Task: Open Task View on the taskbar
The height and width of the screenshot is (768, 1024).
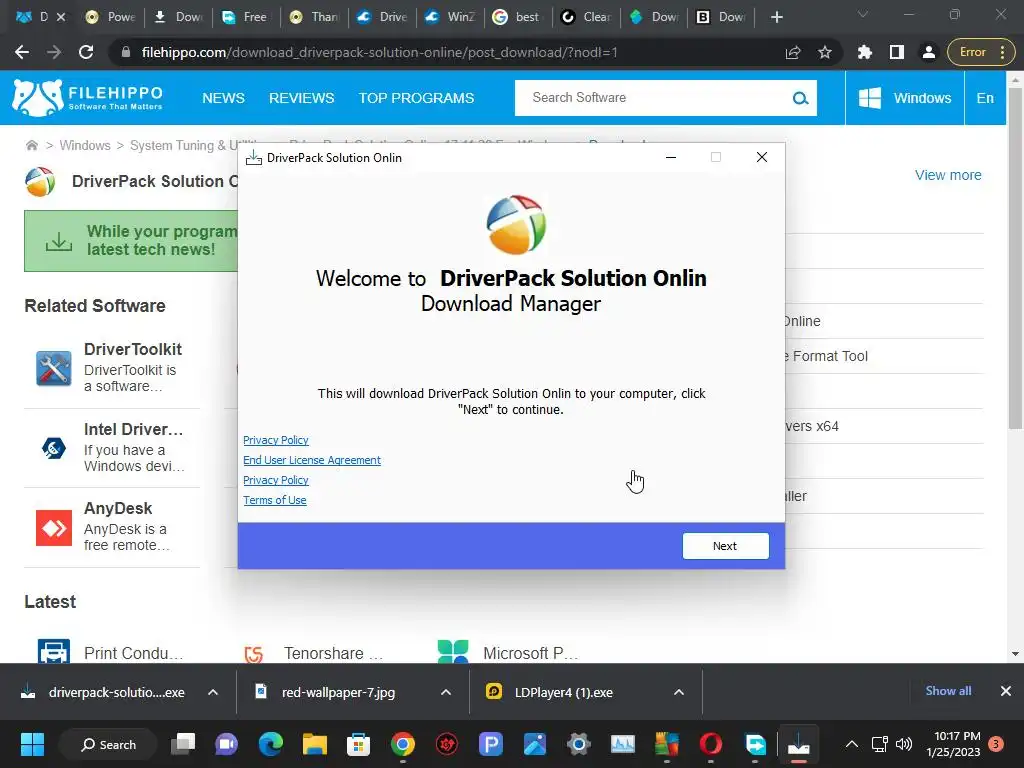Action: pos(183,744)
